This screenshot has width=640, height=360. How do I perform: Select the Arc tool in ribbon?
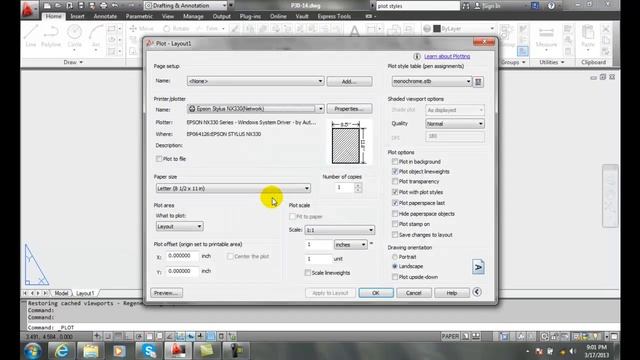click(x=96, y=36)
